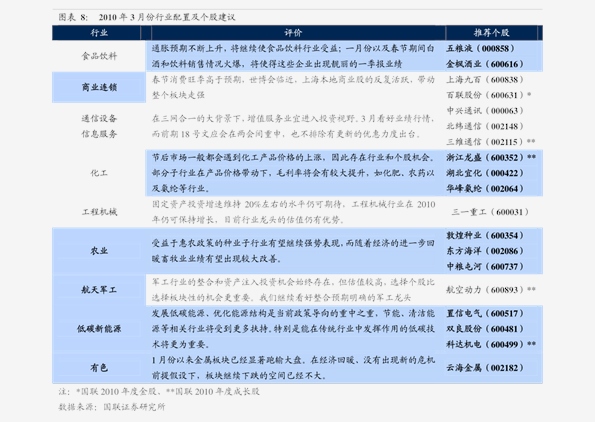The image size is (595, 422).
Task: Select the 通信设备 industry label
Action: tap(99, 118)
